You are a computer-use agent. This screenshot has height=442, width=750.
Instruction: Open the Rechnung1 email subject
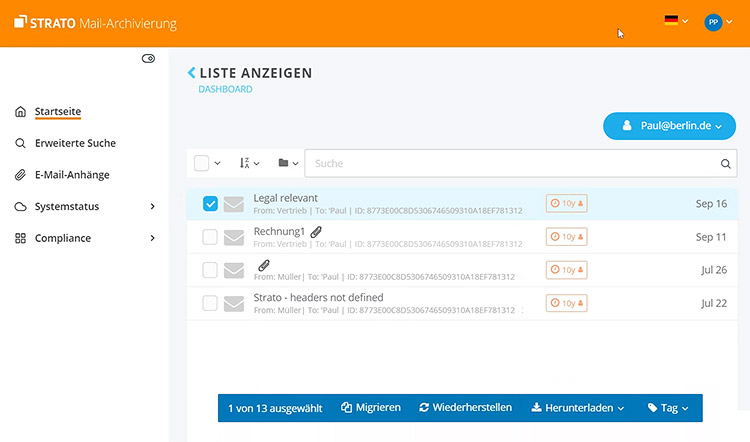click(279, 232)
